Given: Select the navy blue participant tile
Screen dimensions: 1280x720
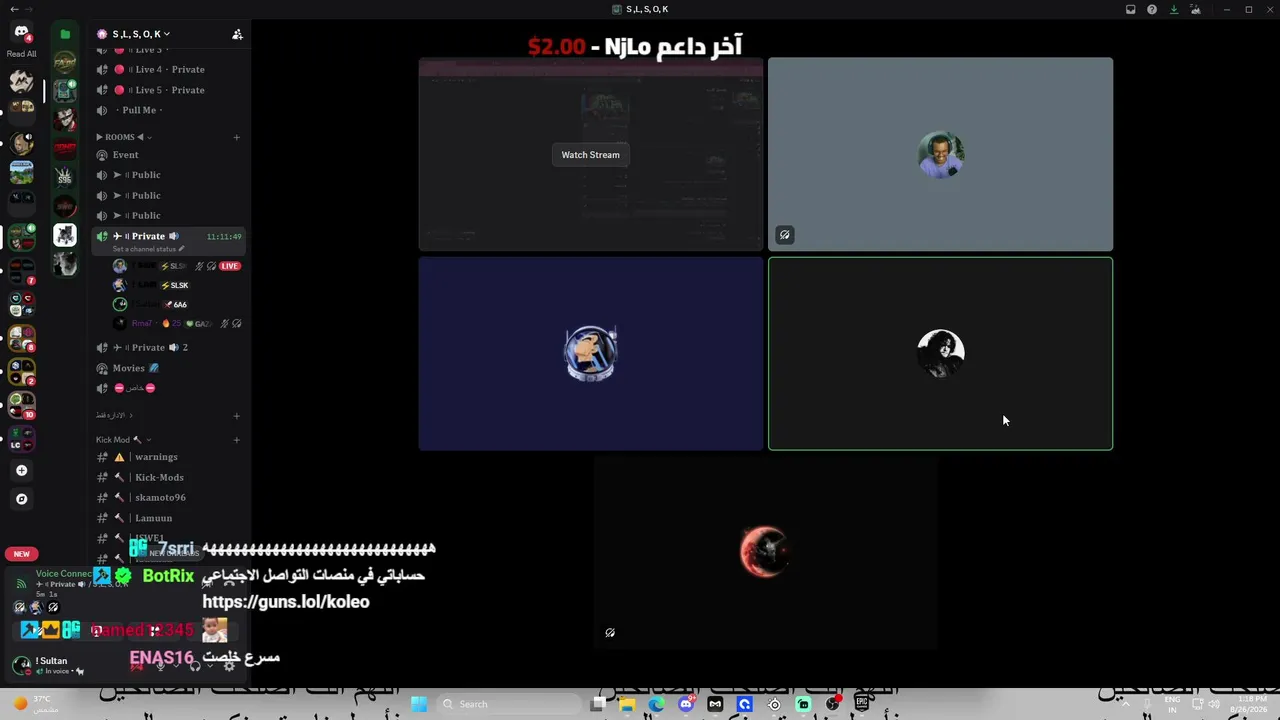Looking at the screenshot, I should 590,354.
